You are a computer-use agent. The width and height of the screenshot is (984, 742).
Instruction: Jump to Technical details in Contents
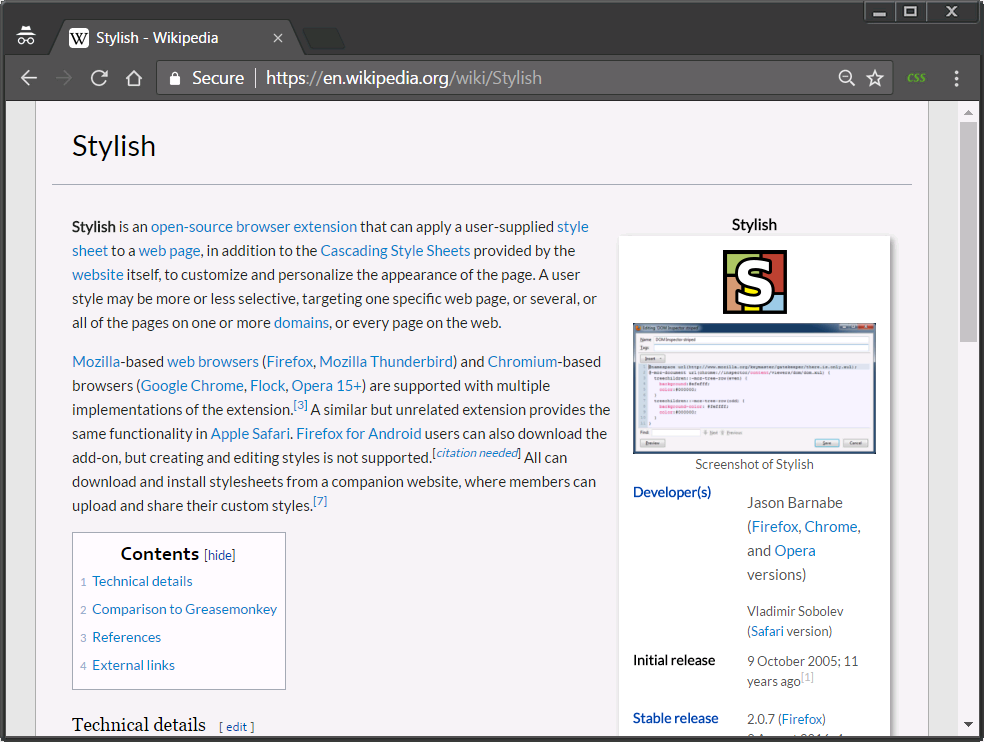click(142, 581)
